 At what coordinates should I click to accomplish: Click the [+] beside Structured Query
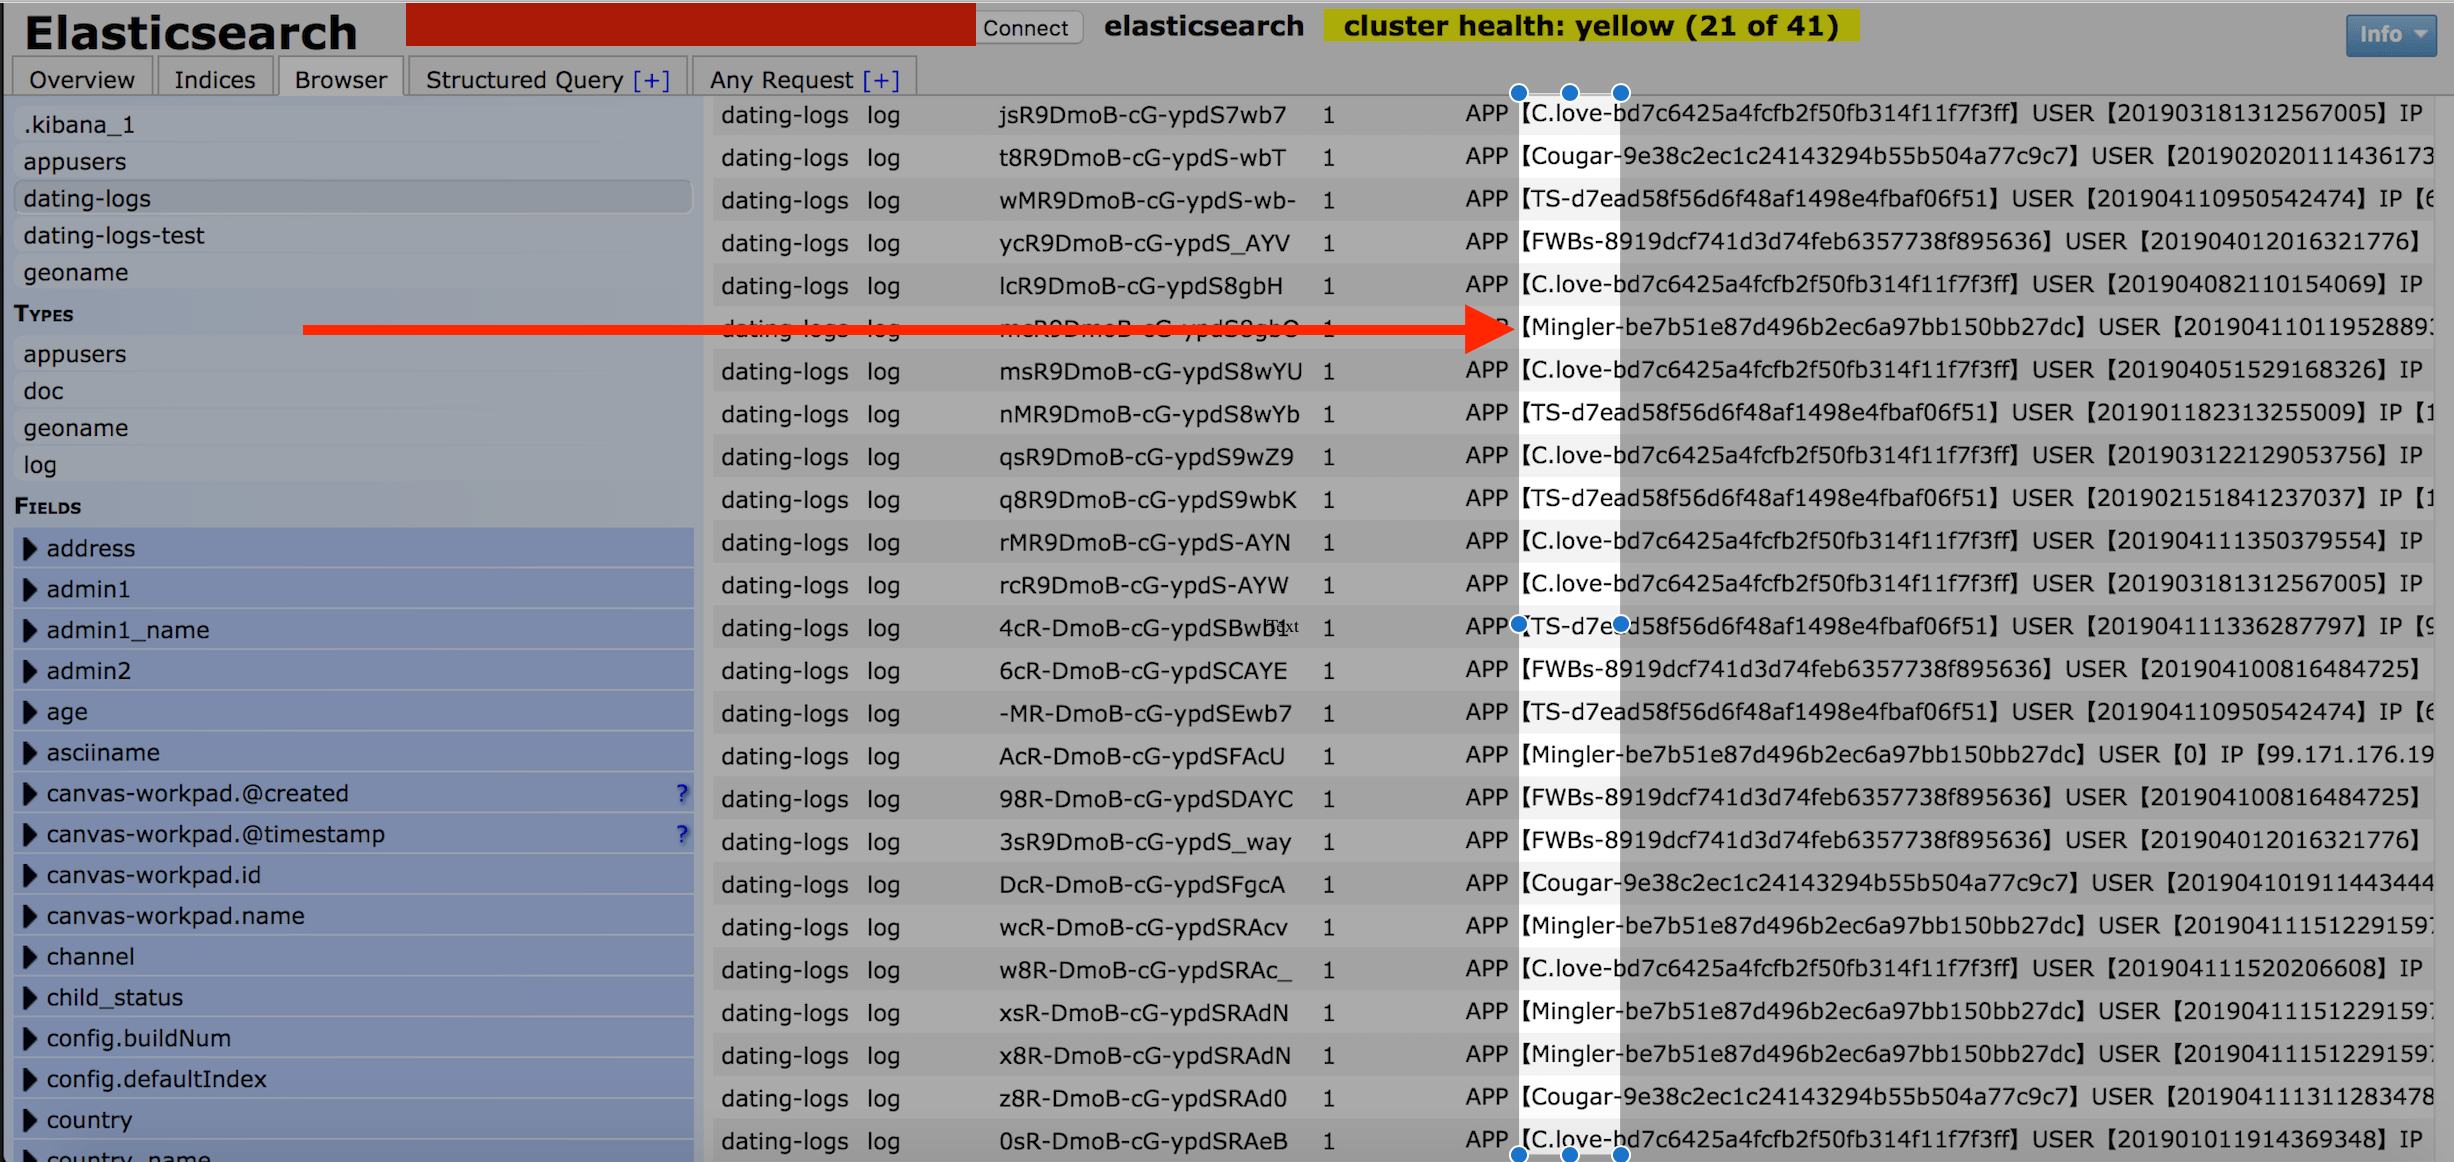click(x=652, y=79)
